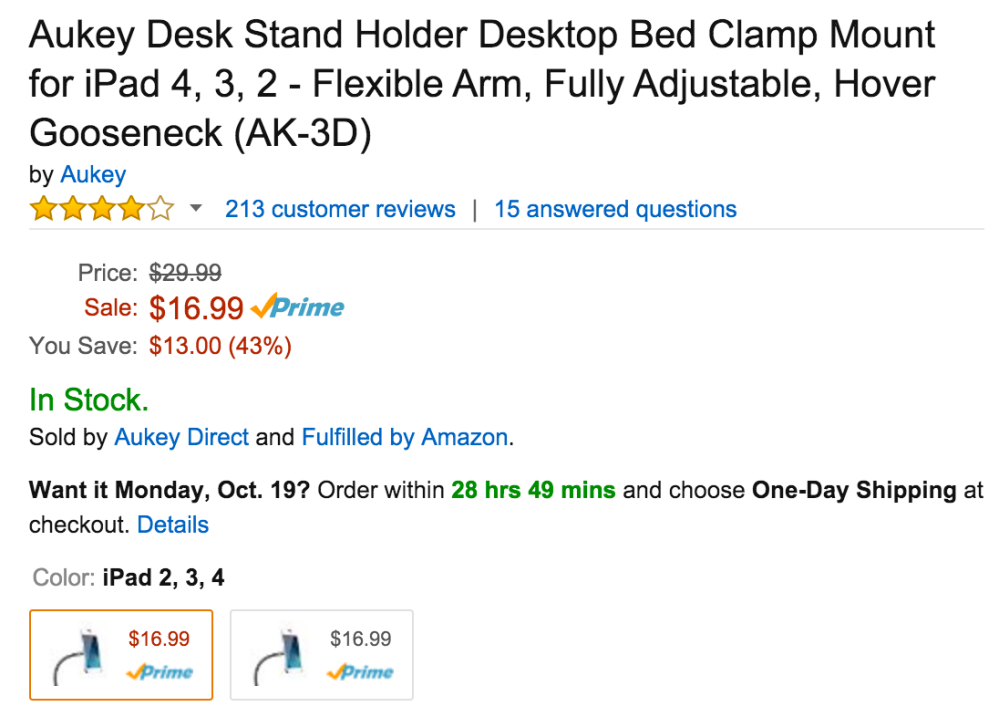Click the Prime logo beside sale price
The height and width of the screenshot is (717, 999).
(x=298, y=308)
